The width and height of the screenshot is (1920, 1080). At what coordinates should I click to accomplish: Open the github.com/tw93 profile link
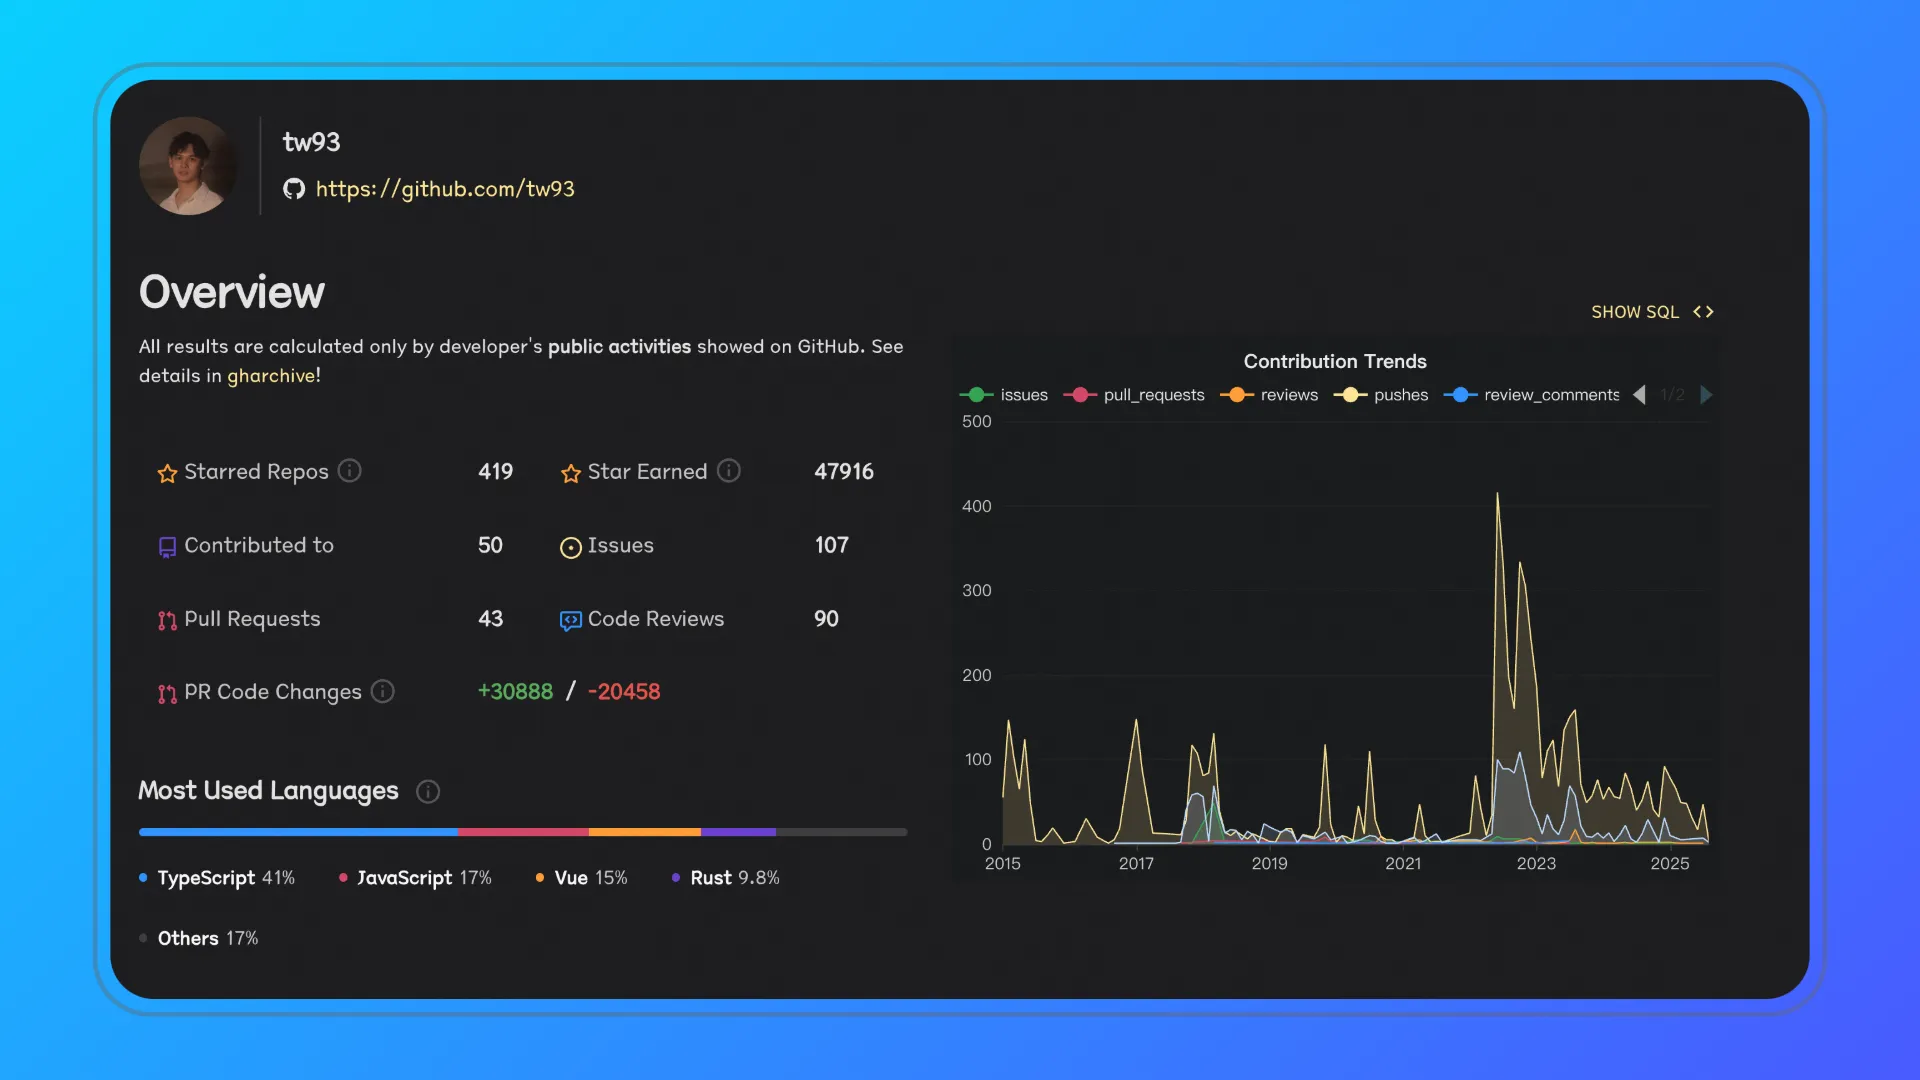click(x=445, y=189)
